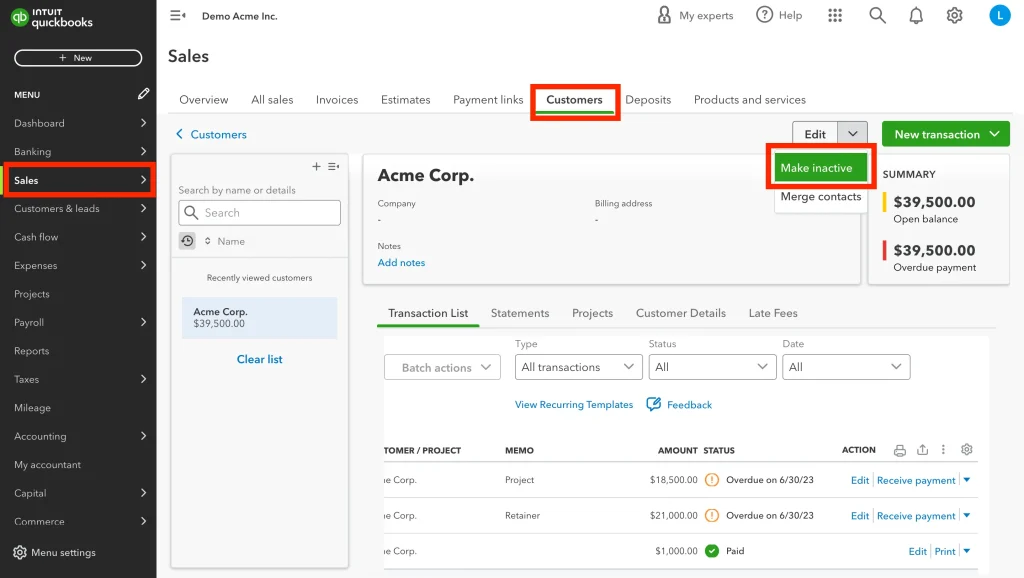Switch to the Invoices tab
Viewport: 1024px width, 578px height.
pyautogui.click(x=337, y=100)
